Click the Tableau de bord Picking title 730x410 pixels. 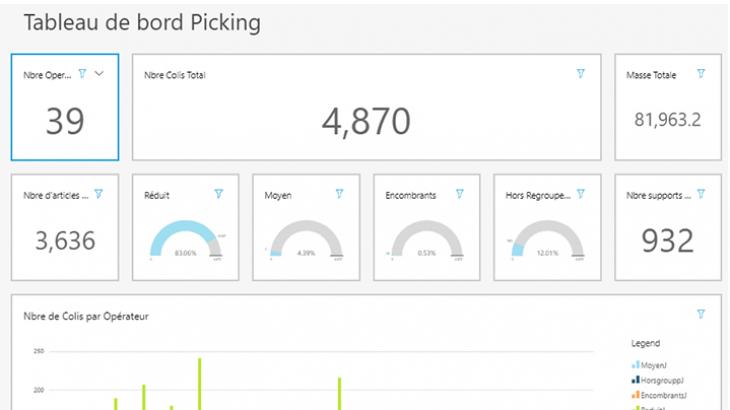pyautogui.click(x=142, y=23)
